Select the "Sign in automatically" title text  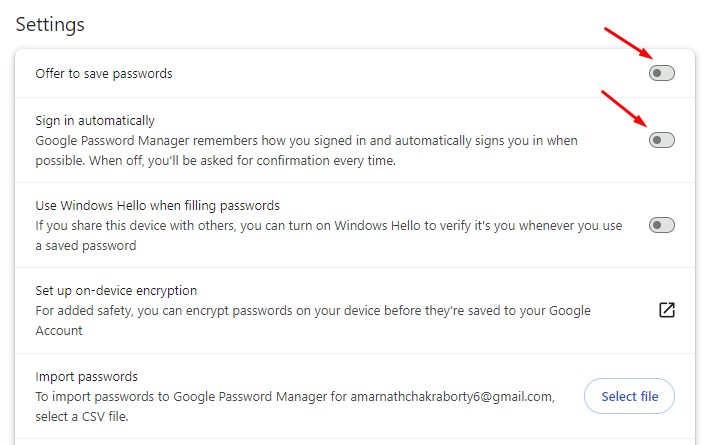coord(95,121)
